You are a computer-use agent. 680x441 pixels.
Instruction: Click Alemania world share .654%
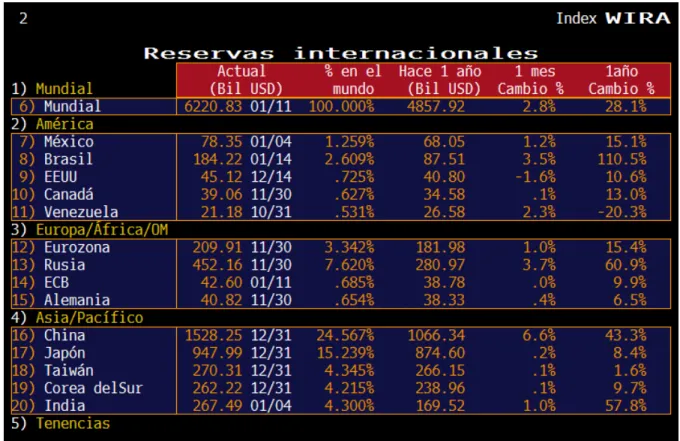point(354,300)
